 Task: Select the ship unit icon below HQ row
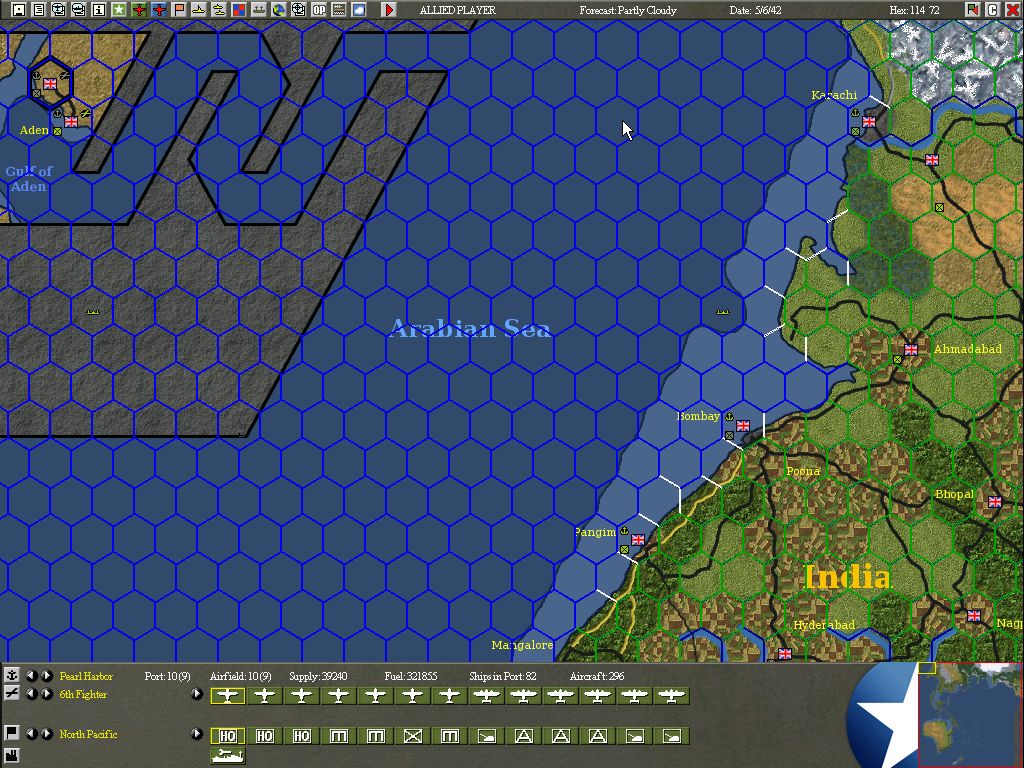point(228,756)
